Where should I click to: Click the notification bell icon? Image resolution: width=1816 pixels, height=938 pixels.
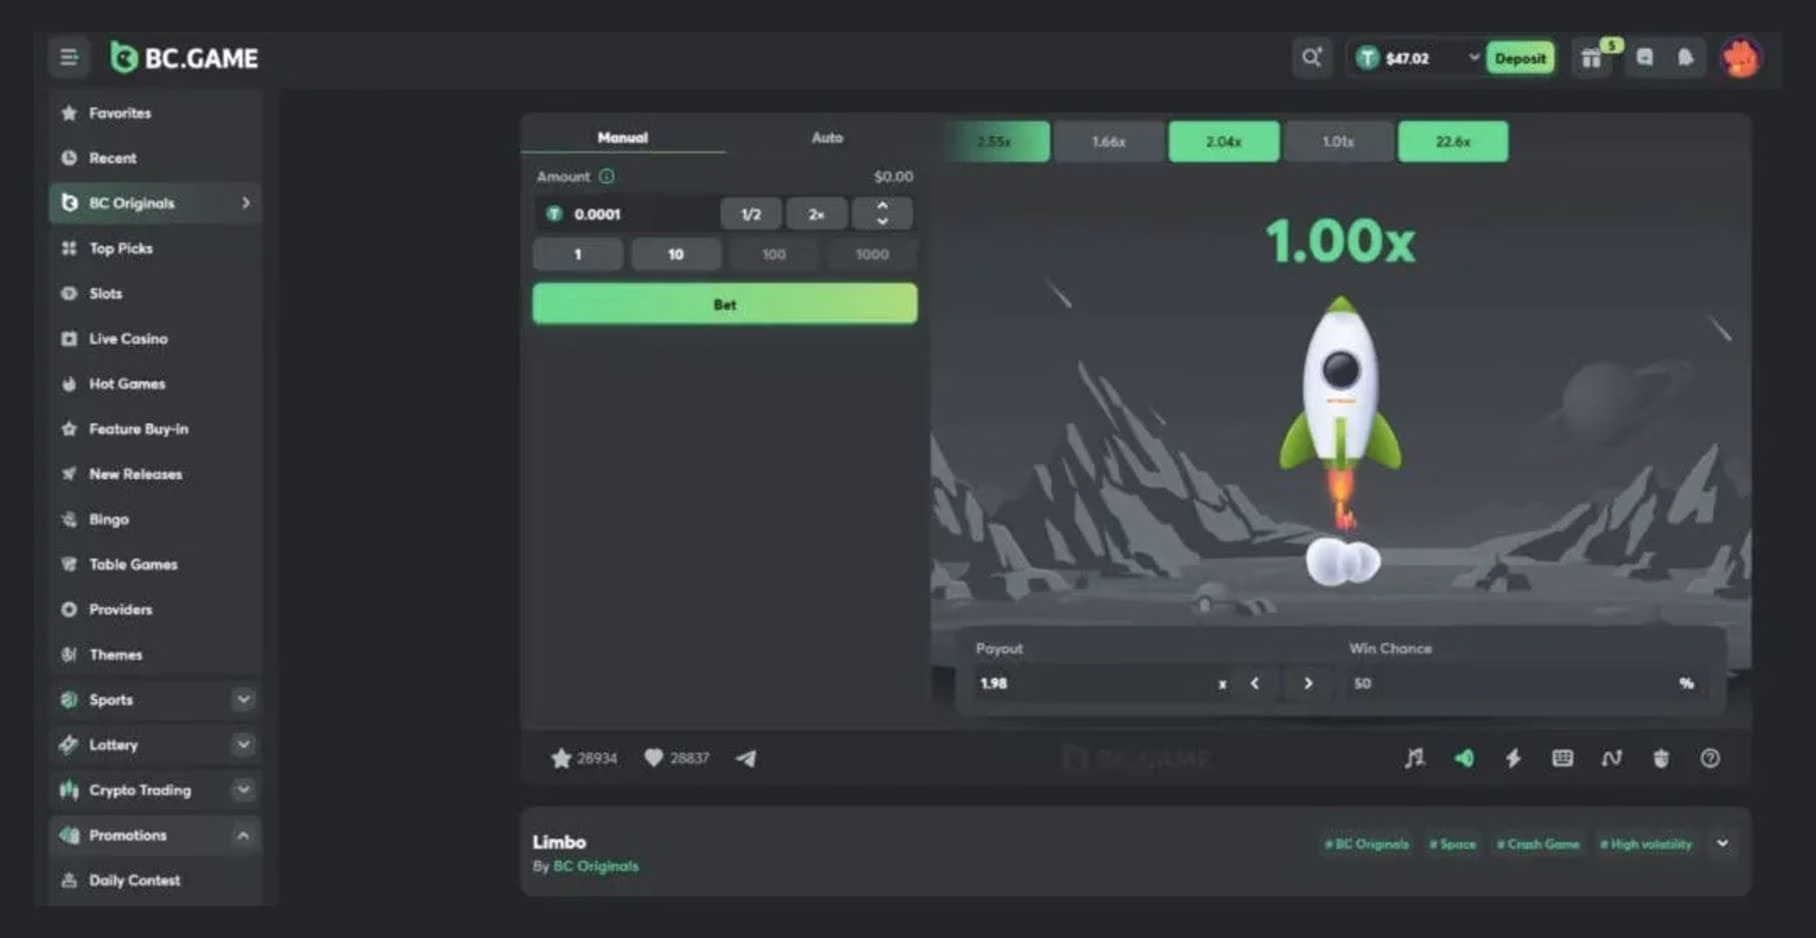pyautogui.click(x=1685, y=58)
